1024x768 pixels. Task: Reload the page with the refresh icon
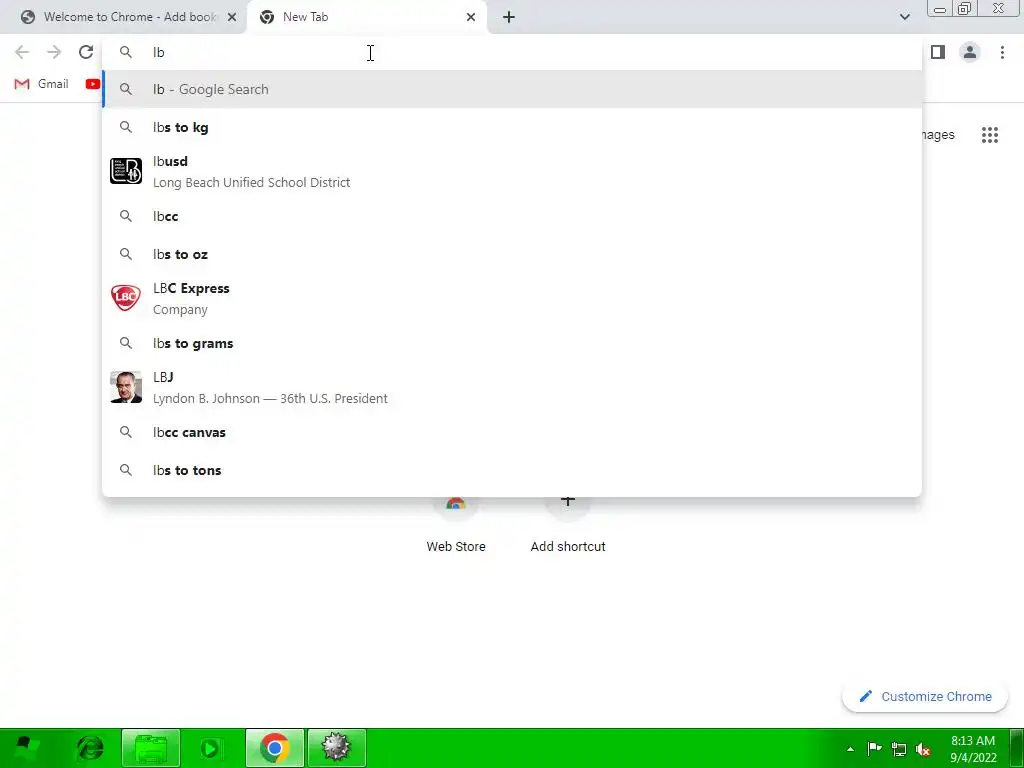tap(86, 52)
